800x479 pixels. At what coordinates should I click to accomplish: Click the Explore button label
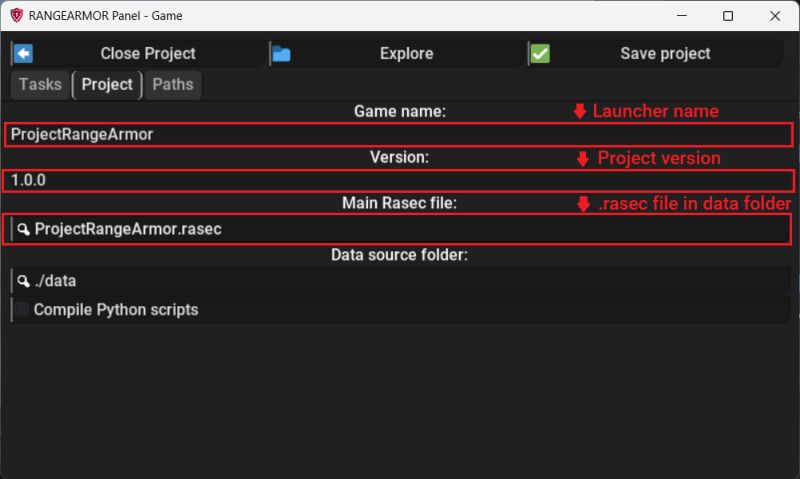pos(407,54)
